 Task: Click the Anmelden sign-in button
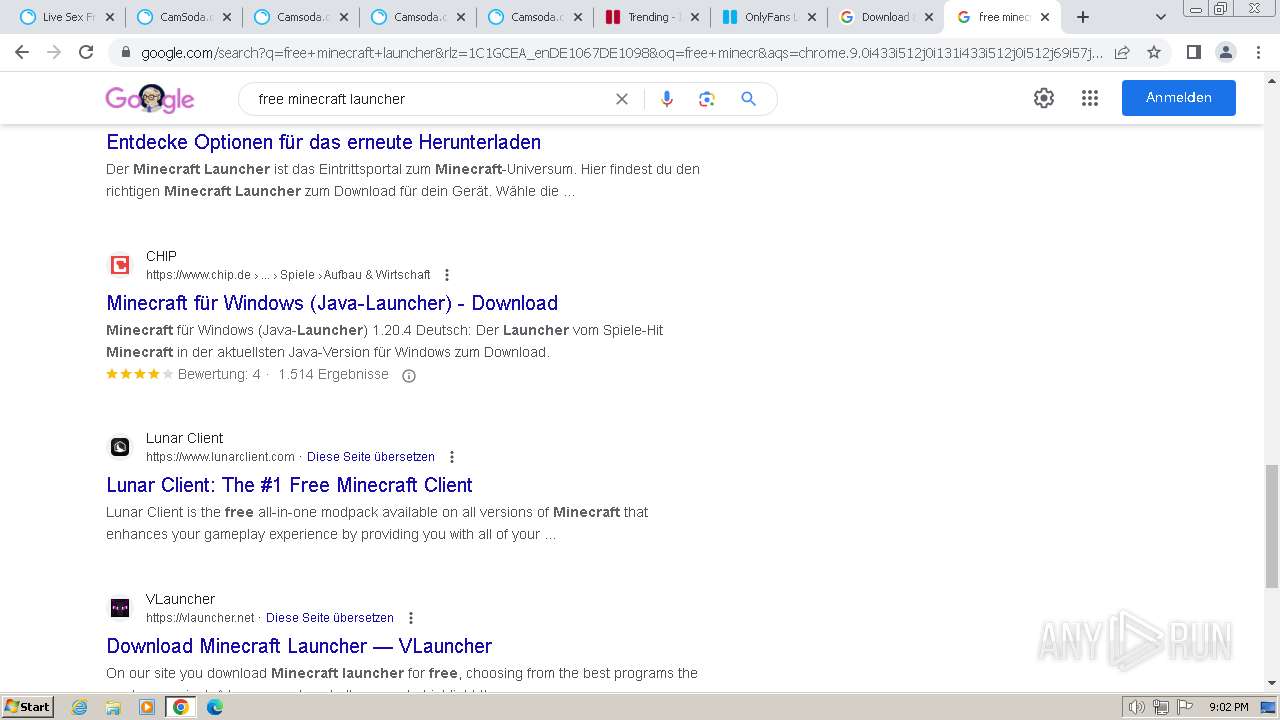1179,98
